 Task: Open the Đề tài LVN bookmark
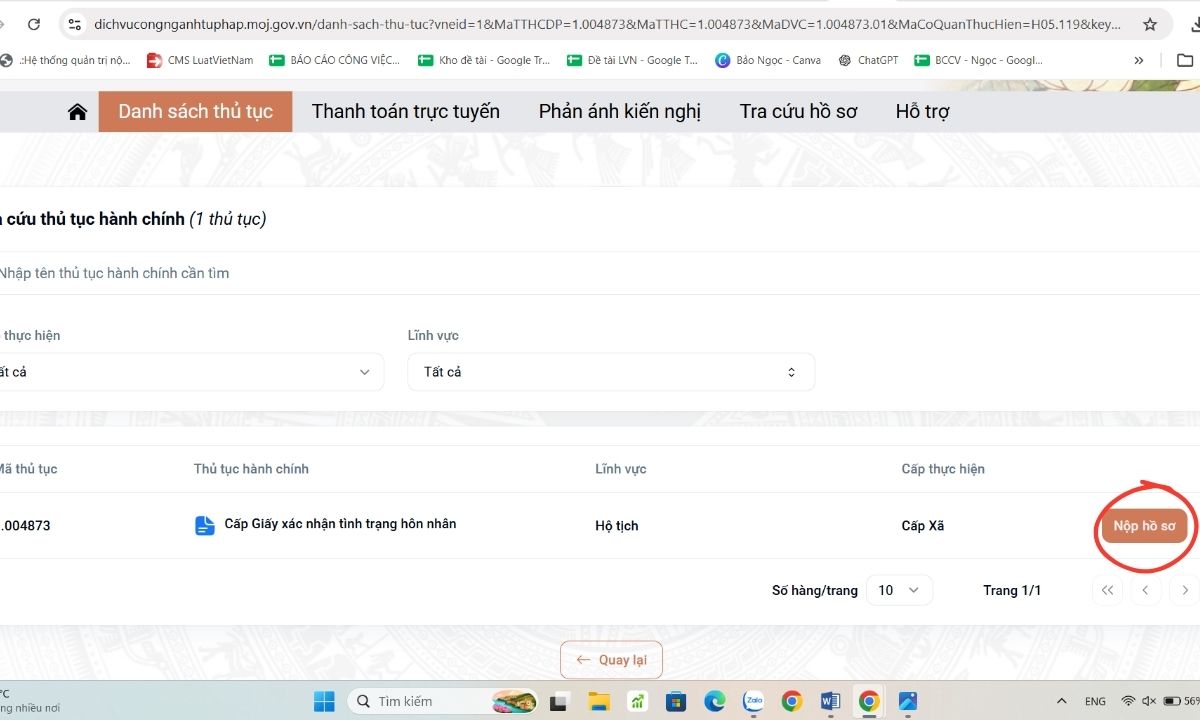(x=632, y=60)
